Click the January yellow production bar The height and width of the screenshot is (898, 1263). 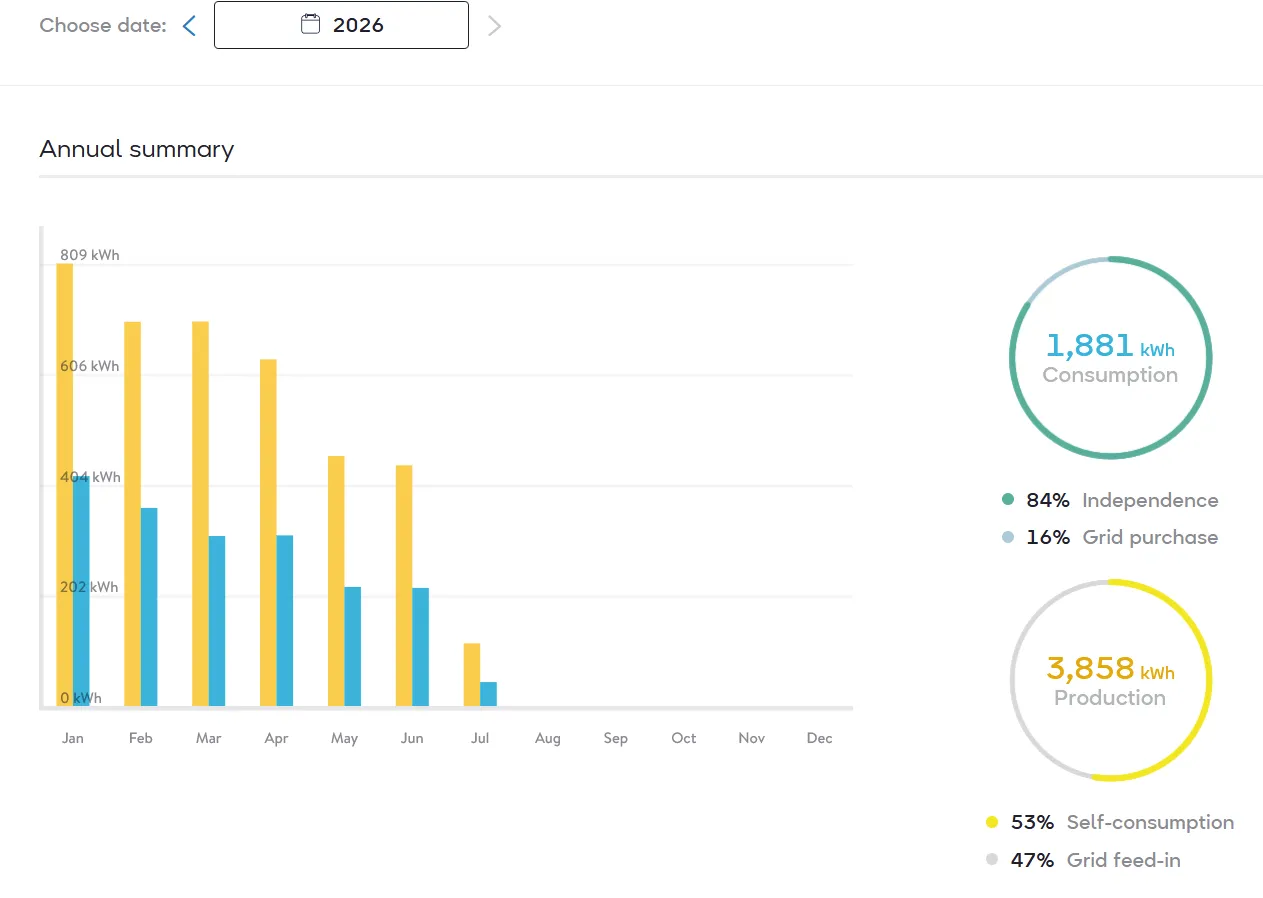(x=64, y=485)
